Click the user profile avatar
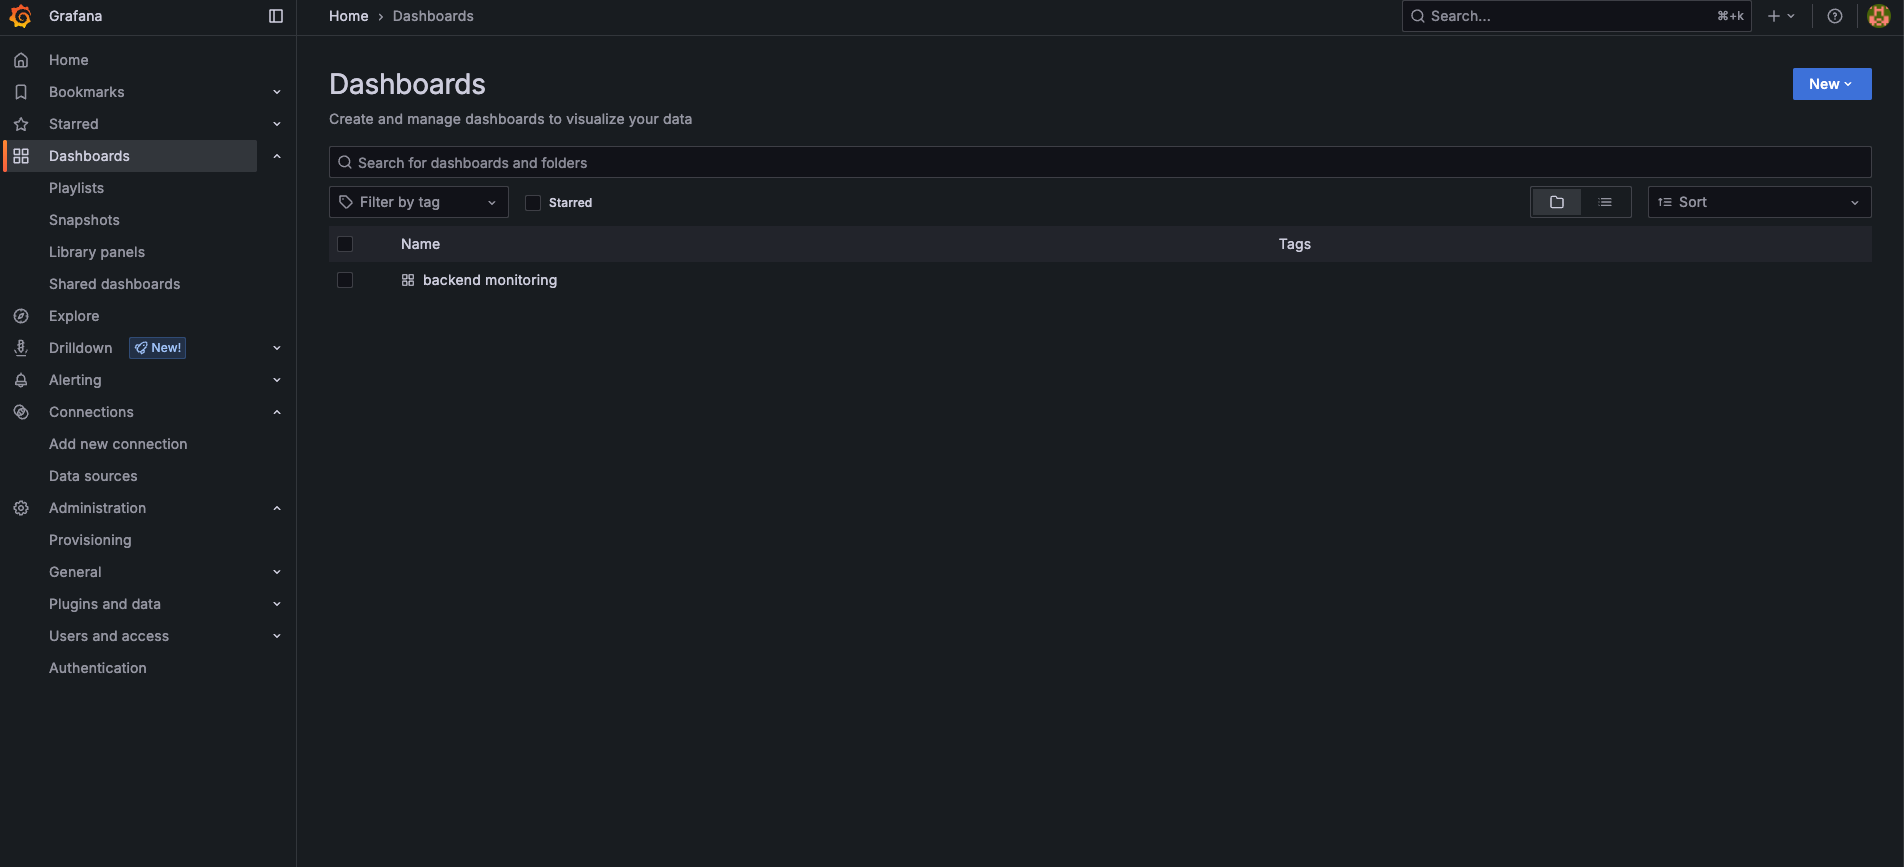Viewport: 1904px width, 867px height. 1879,16
